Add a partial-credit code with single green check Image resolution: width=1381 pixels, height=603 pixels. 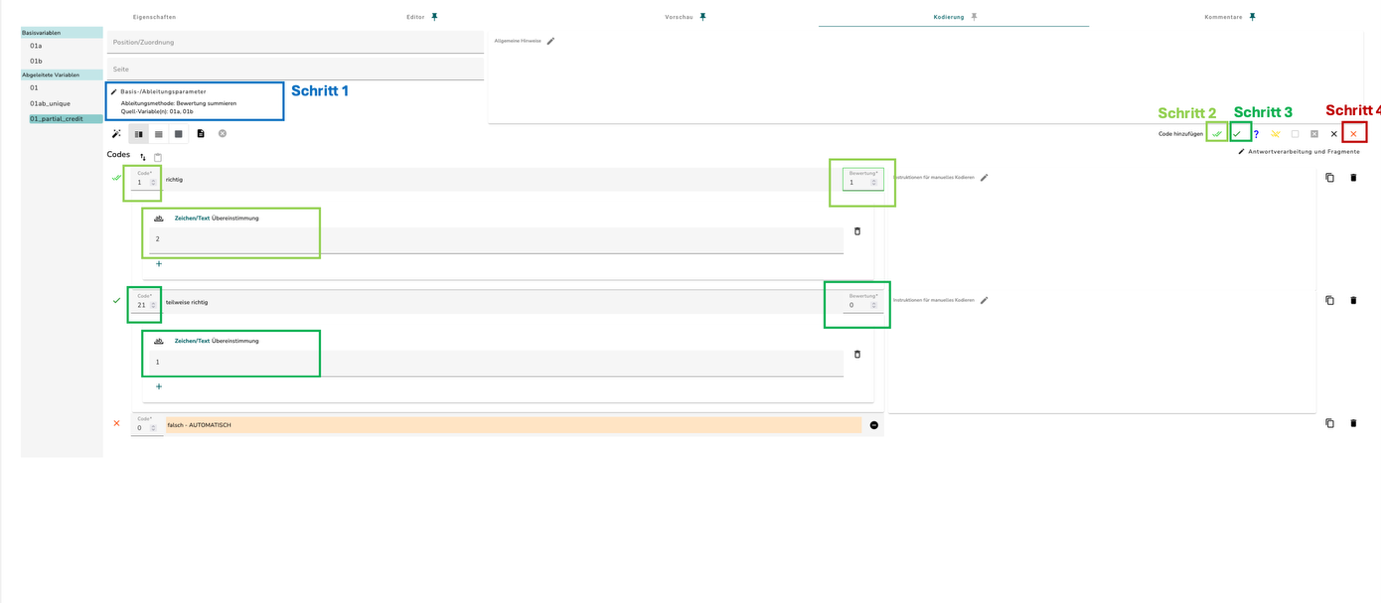click(x=1237, y=133)
